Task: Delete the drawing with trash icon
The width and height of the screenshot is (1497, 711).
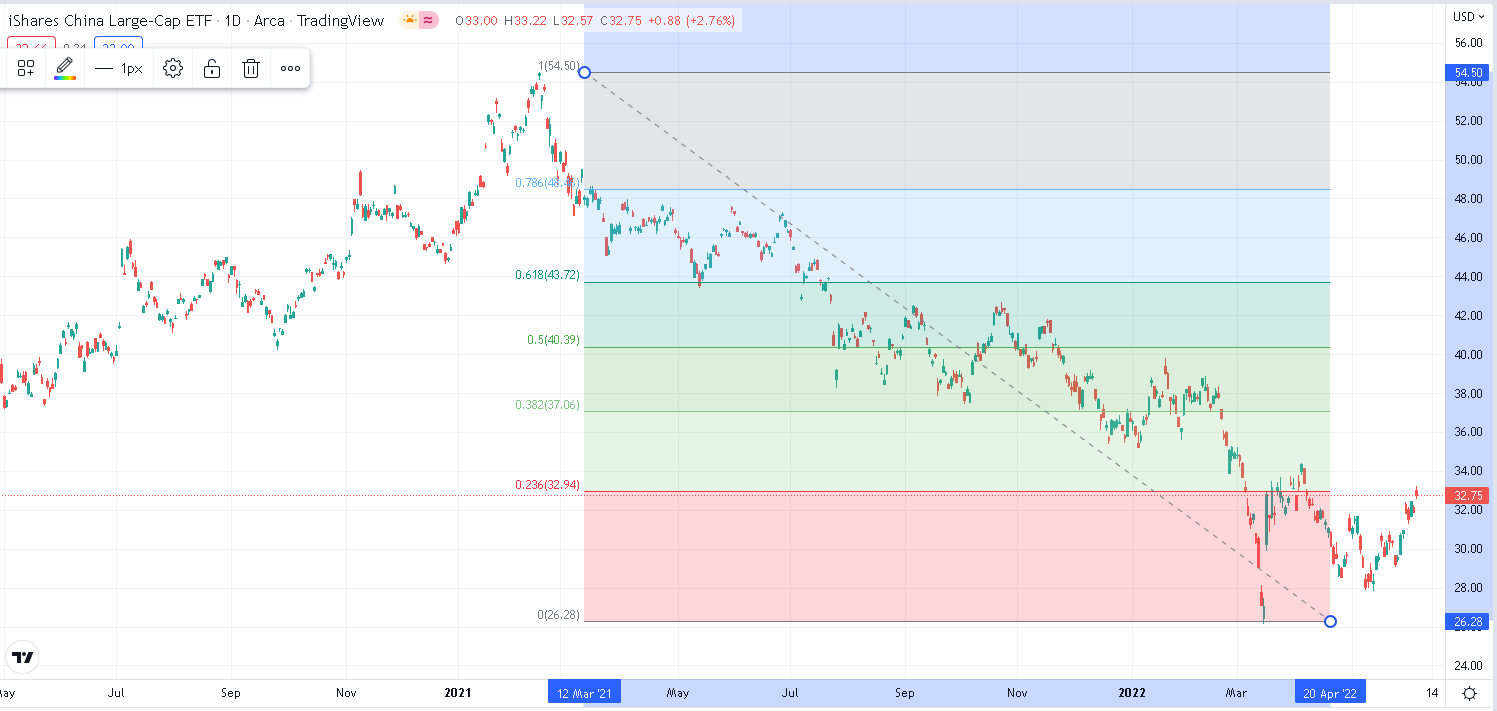Action: pos(251,68)
